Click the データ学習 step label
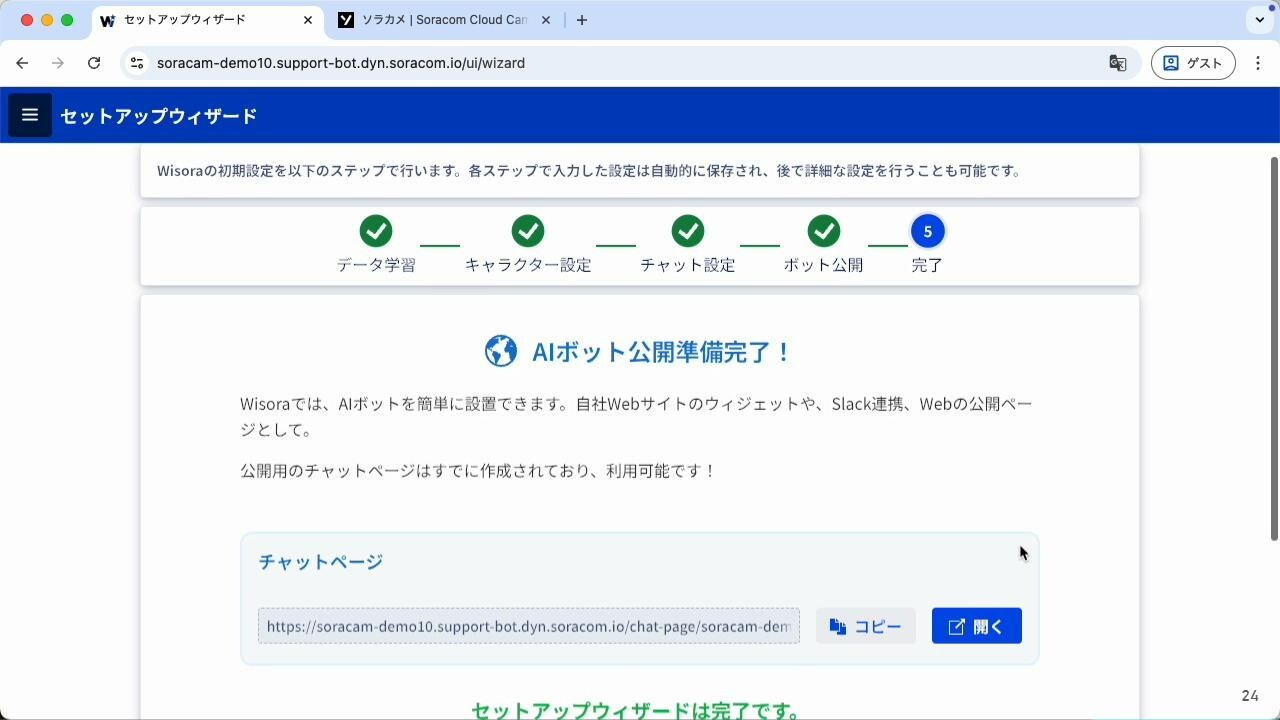The width and height of the screenshot is (1280, 720). pyautogui.click(x=376, y=265)
